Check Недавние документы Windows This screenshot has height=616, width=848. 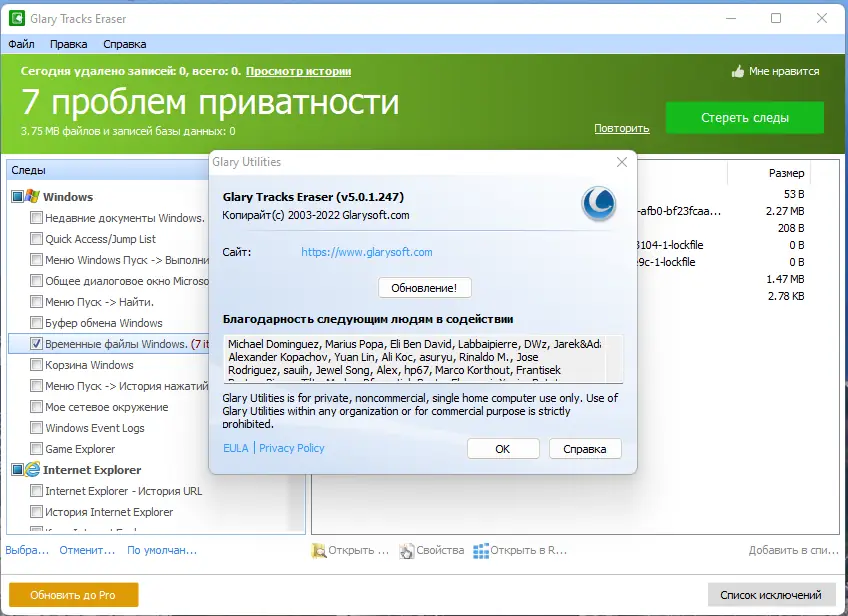pyautogui.click(x=36, y=217)
